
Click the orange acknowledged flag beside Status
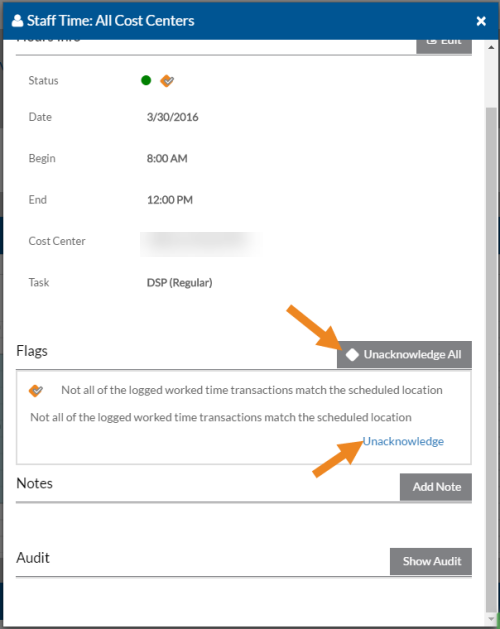[x=167, y=81]
